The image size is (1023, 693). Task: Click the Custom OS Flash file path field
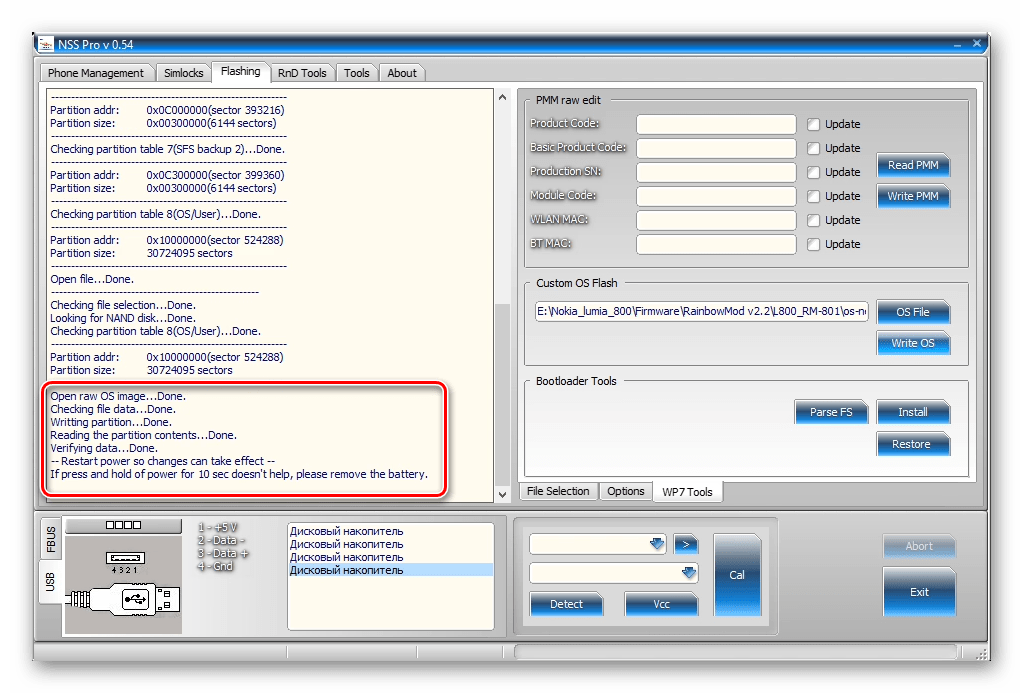pyautogui.click(x=702, y=311)
